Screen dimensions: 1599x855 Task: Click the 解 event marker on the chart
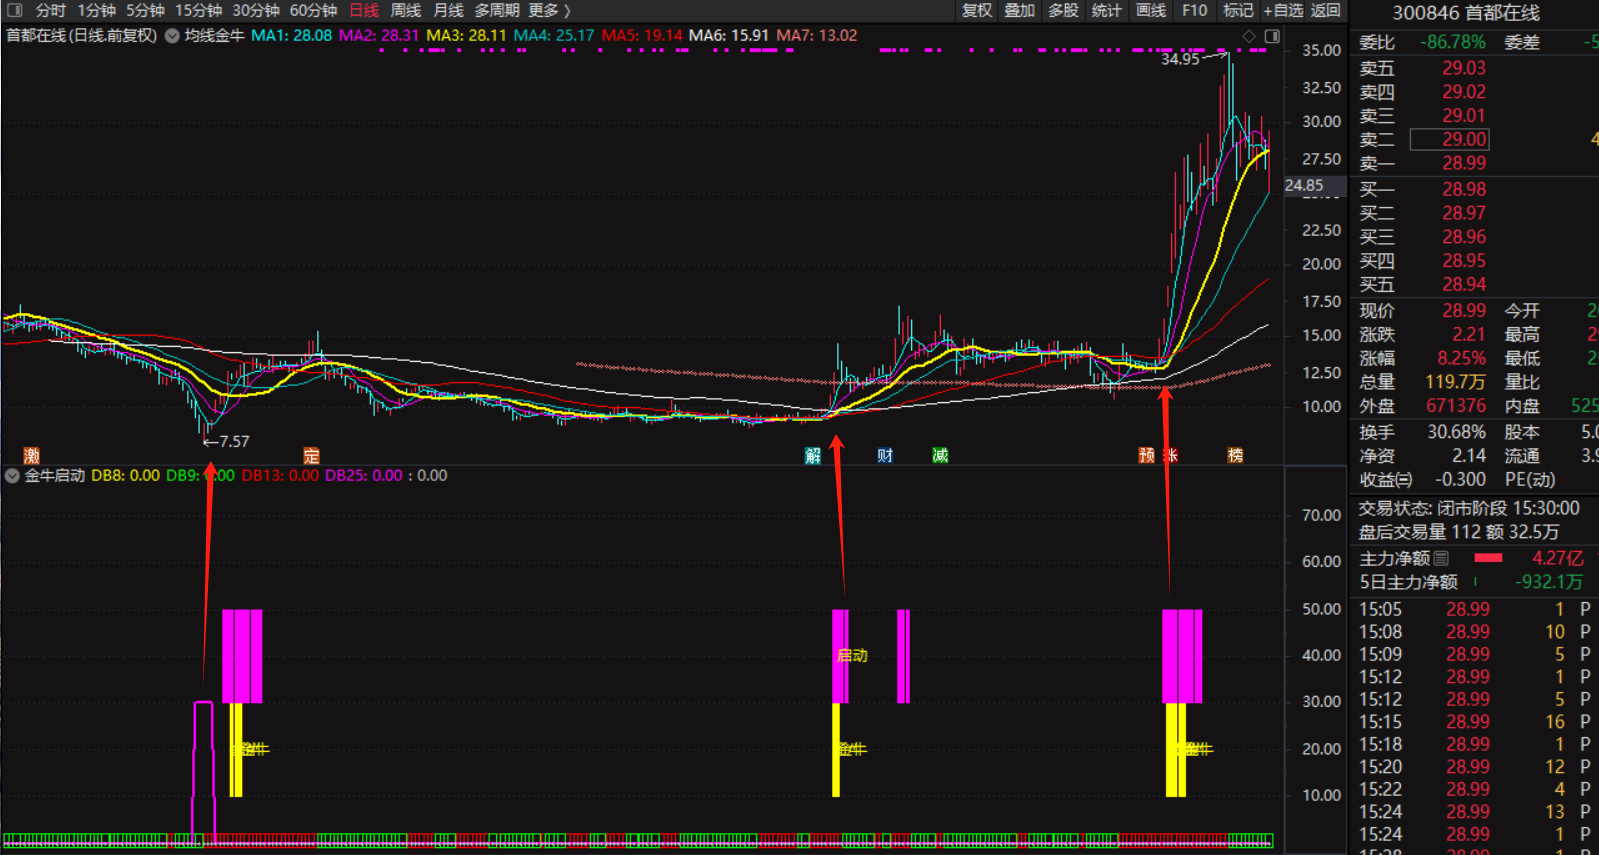[x=813, y=456]
